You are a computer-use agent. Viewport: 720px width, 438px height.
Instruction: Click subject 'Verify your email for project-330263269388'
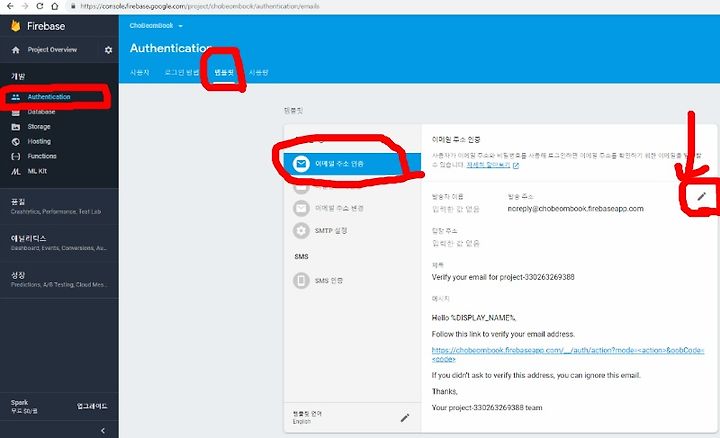(503, 277)
